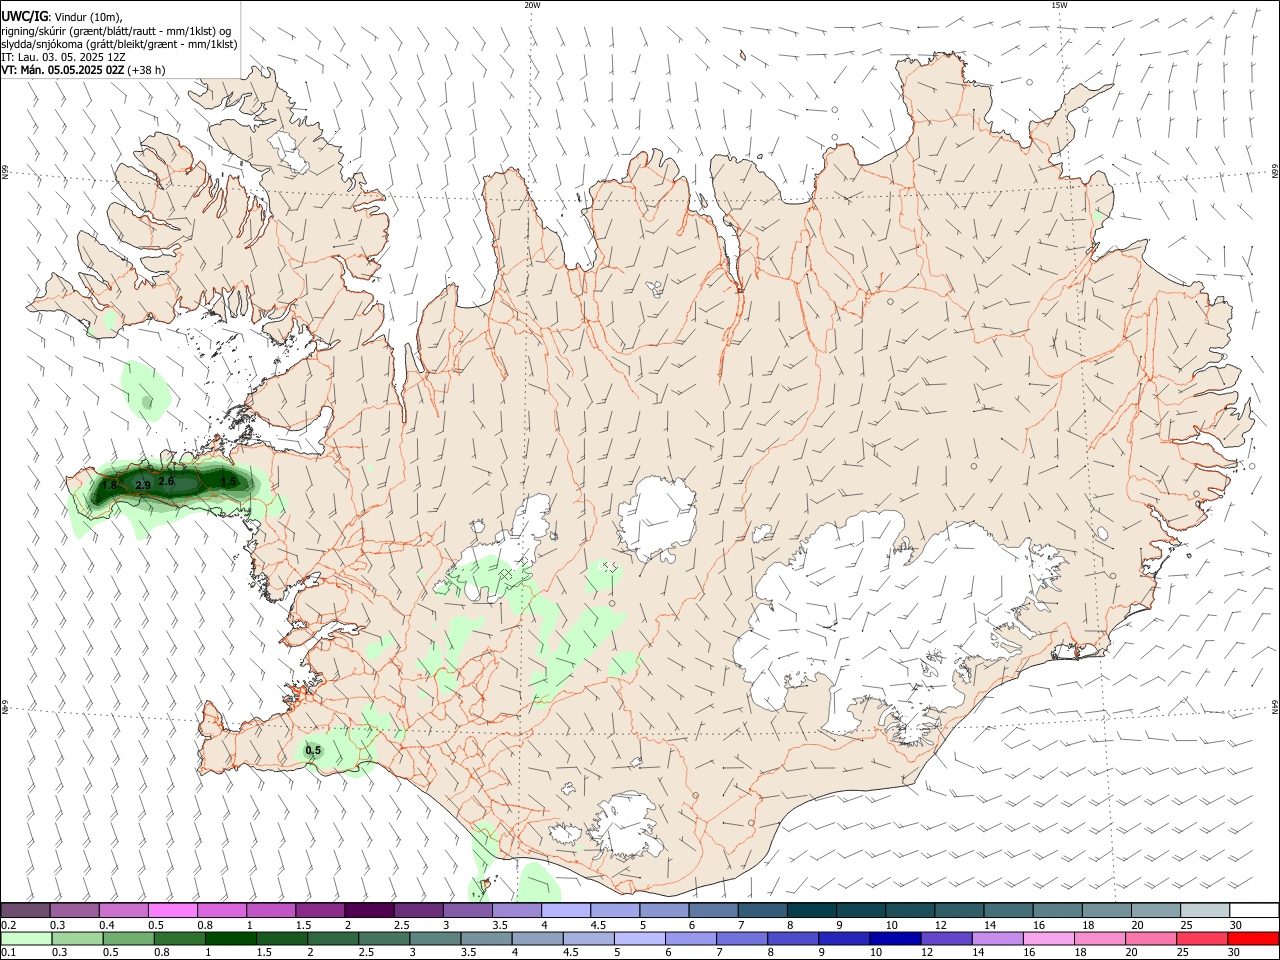This screenshot has width=1280, height=960.
Task: Select the deep blue 10 mm swatch in lower legend
Action: pyautogui.click(x=895, y=938)
